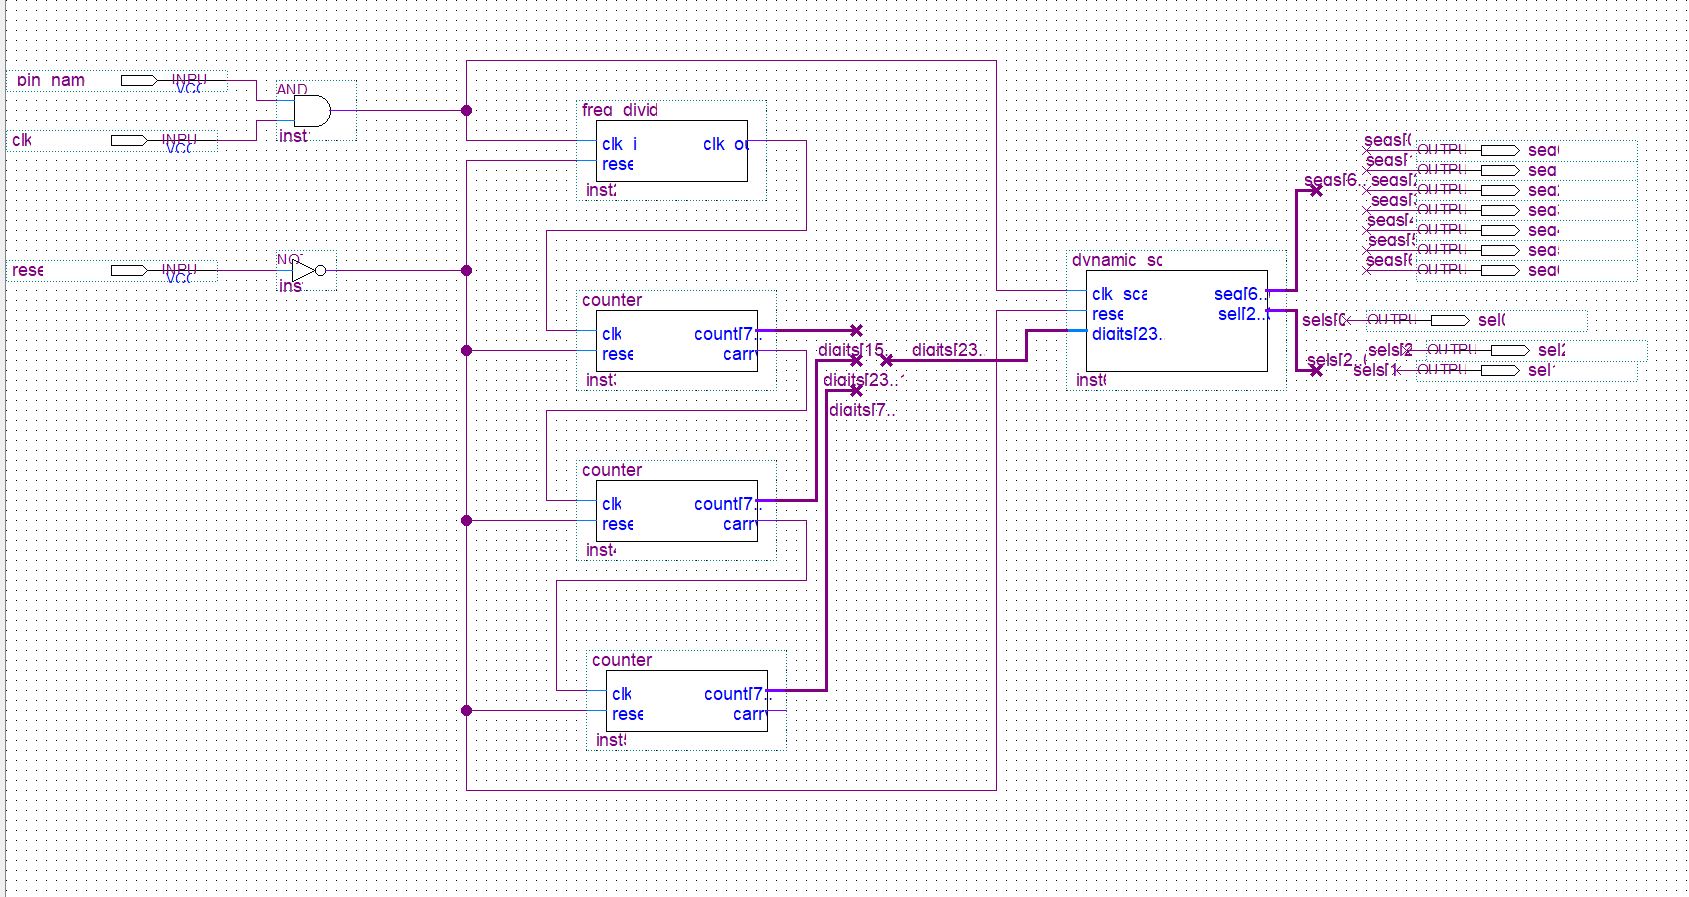1689x897 pixels.
Task: Click the seg4 output pin symbol
Action: (1500, 230)
